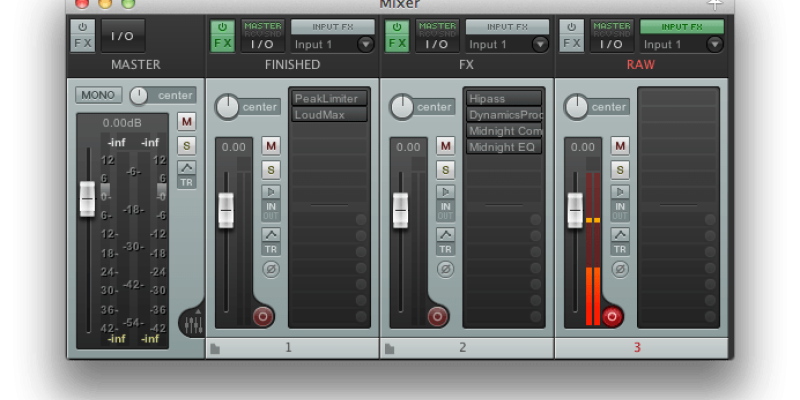The width and height of the screenshot is (800, 400).
Task: Select the Midnight EQ plugin entry
Action: (504, 147)
